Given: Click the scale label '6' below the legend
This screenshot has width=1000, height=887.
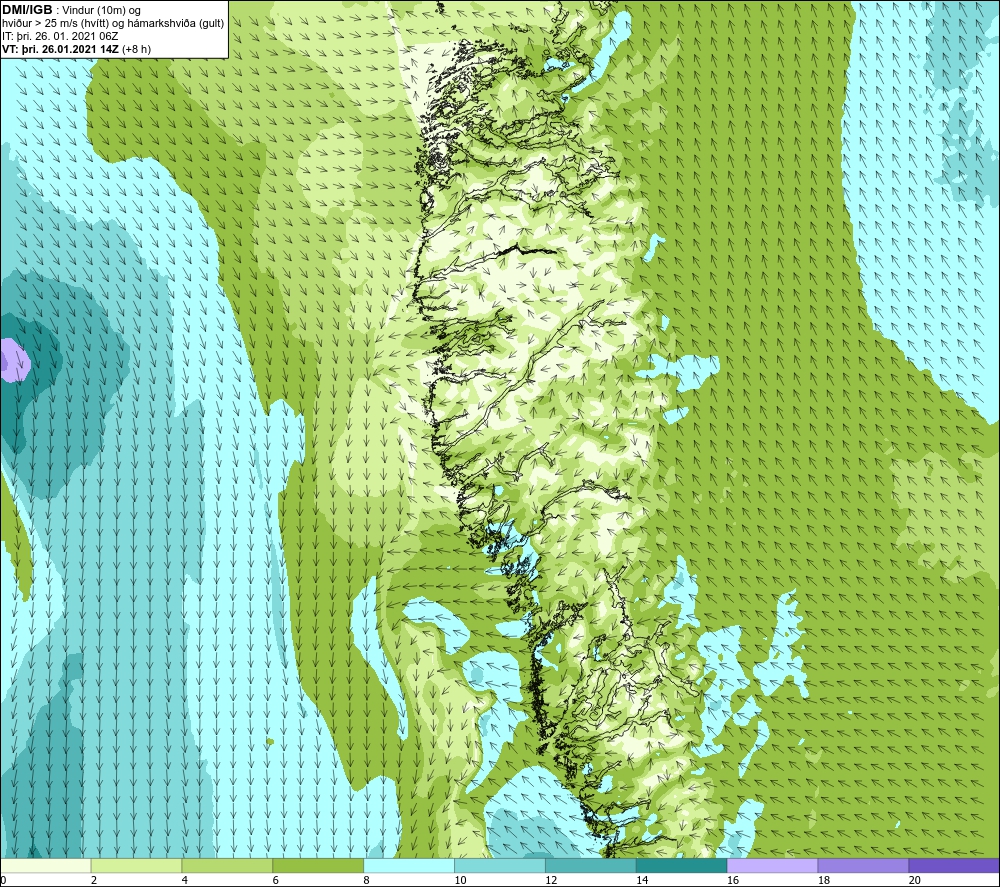Looking at the screenshot, I should pos(276,880).
